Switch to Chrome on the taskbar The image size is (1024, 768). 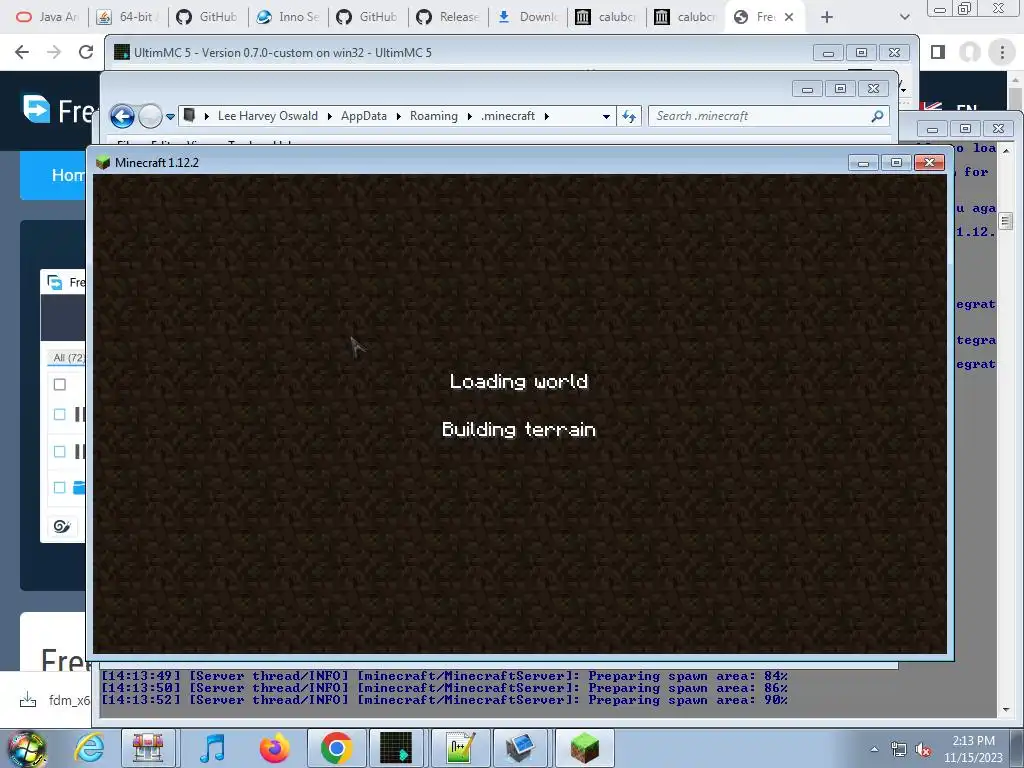(336, 748)
